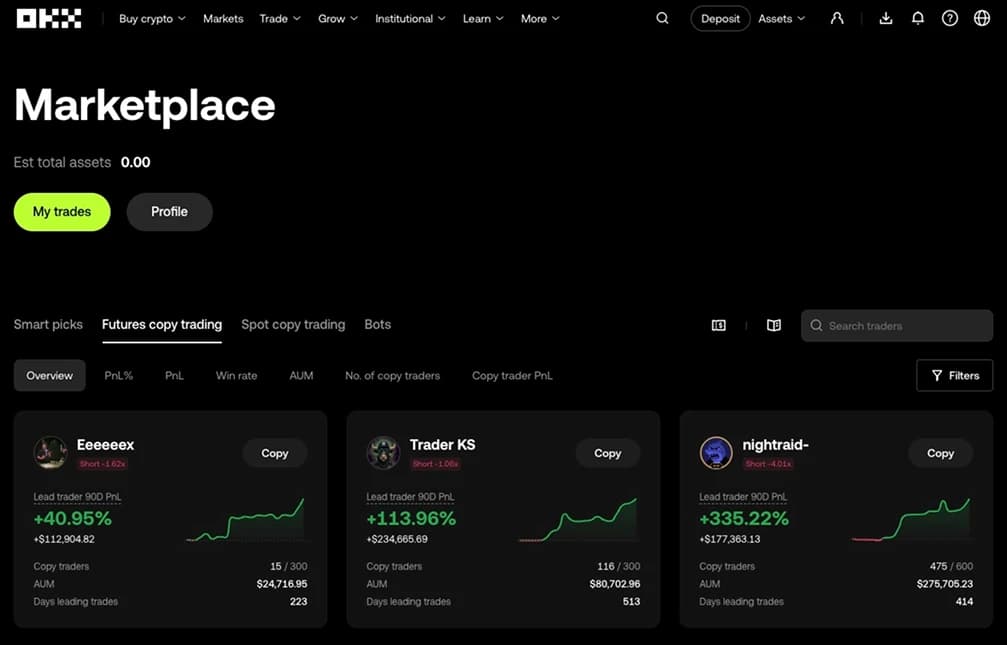Select the Smart picks tab
Screen dimensions: 1007x645
point(48,324)
